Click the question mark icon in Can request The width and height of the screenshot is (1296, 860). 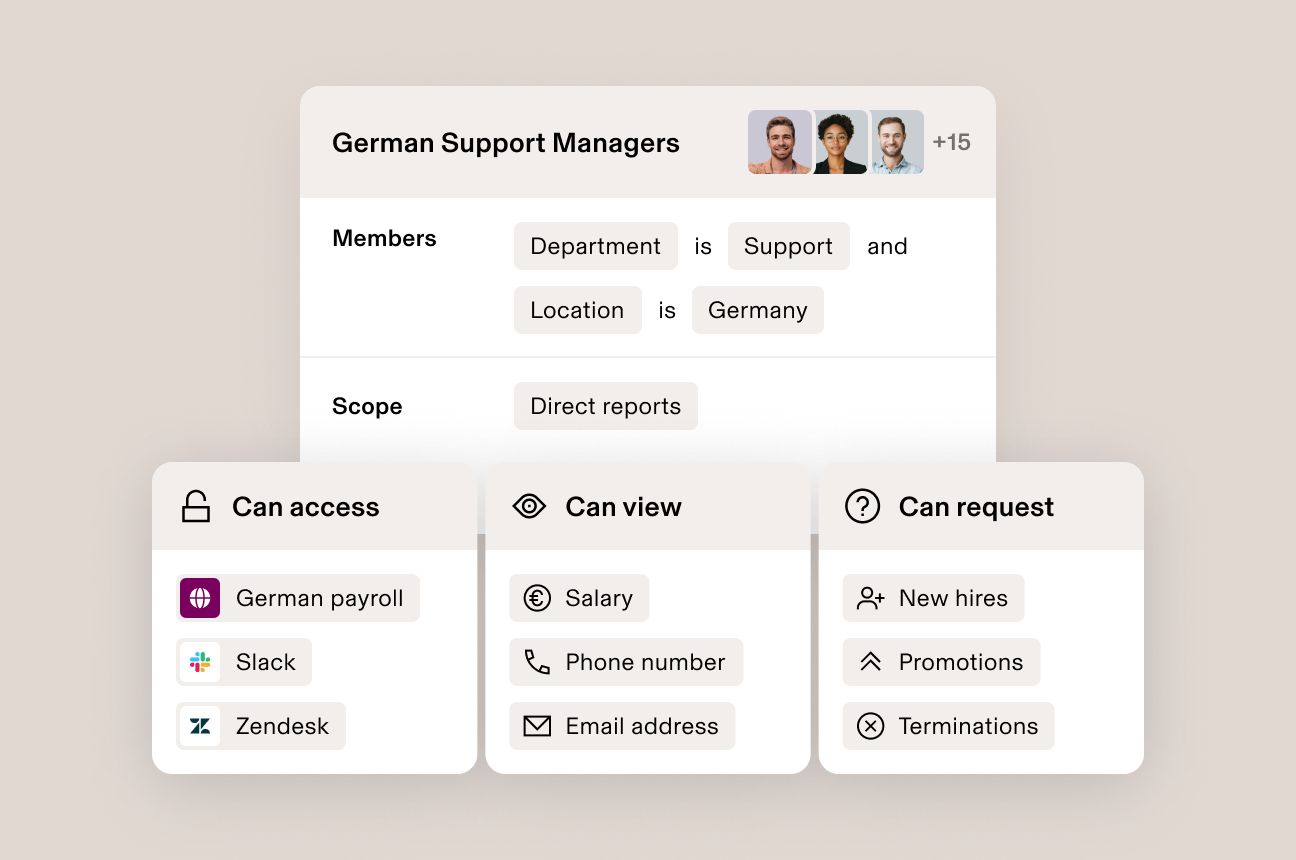tap(863, 507)
